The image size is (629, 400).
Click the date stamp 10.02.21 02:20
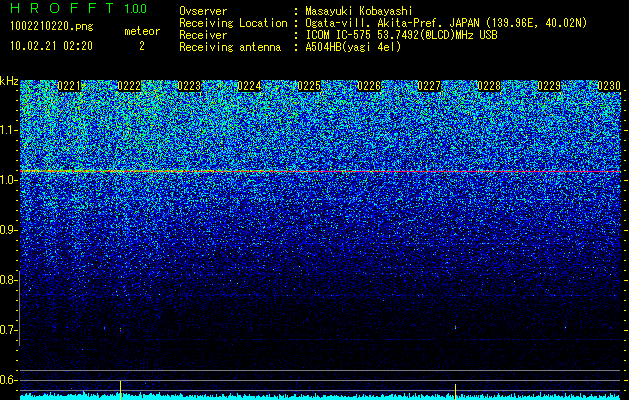click(51, 46)
